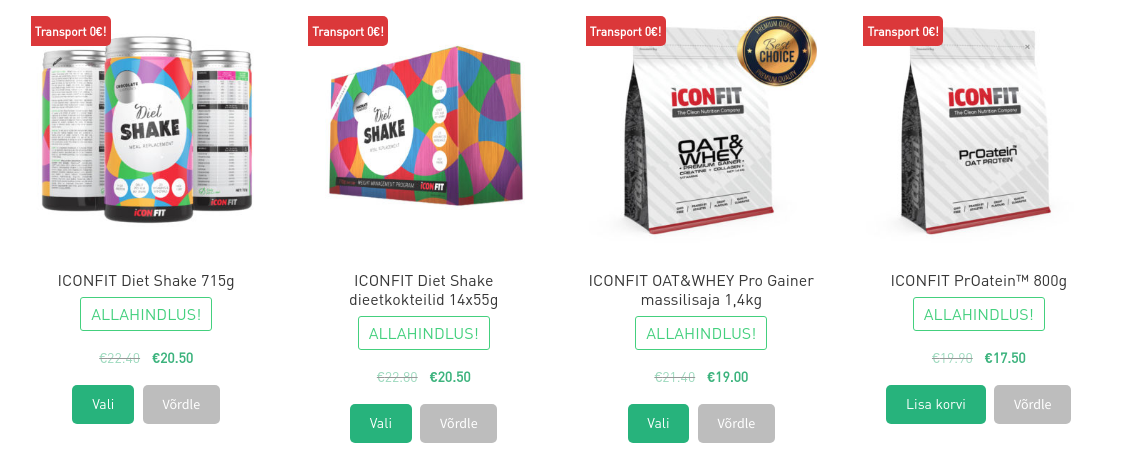Click Võrdle for OAT&WHEY Pro Gainer
The width and height of the screenshot is (1134, 474).
coord(736,423)
